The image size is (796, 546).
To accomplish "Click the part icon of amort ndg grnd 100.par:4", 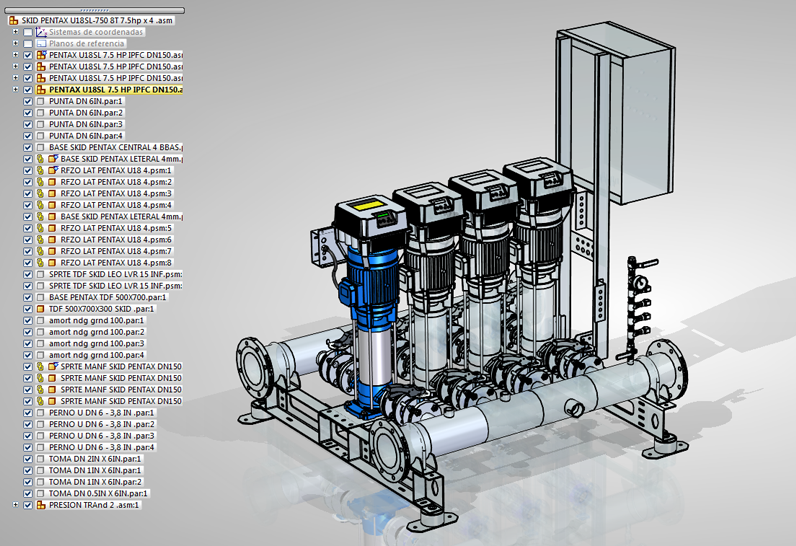I will 41,355.
